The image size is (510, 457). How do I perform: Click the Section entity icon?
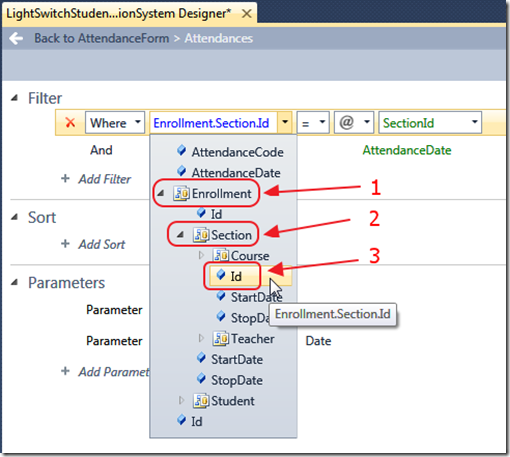click(201, 235)
